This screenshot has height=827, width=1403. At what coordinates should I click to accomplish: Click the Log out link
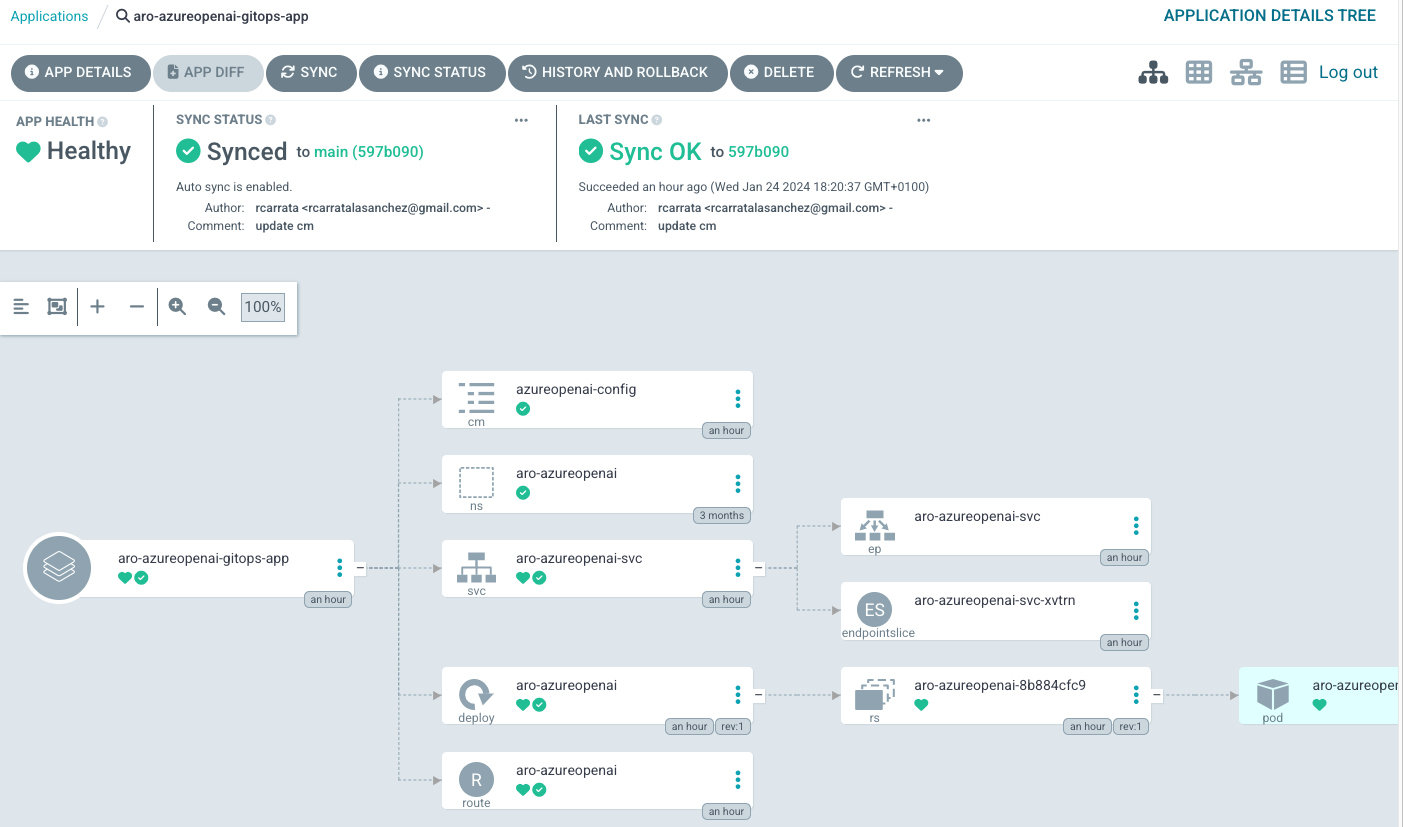[x=1348, y=72]
